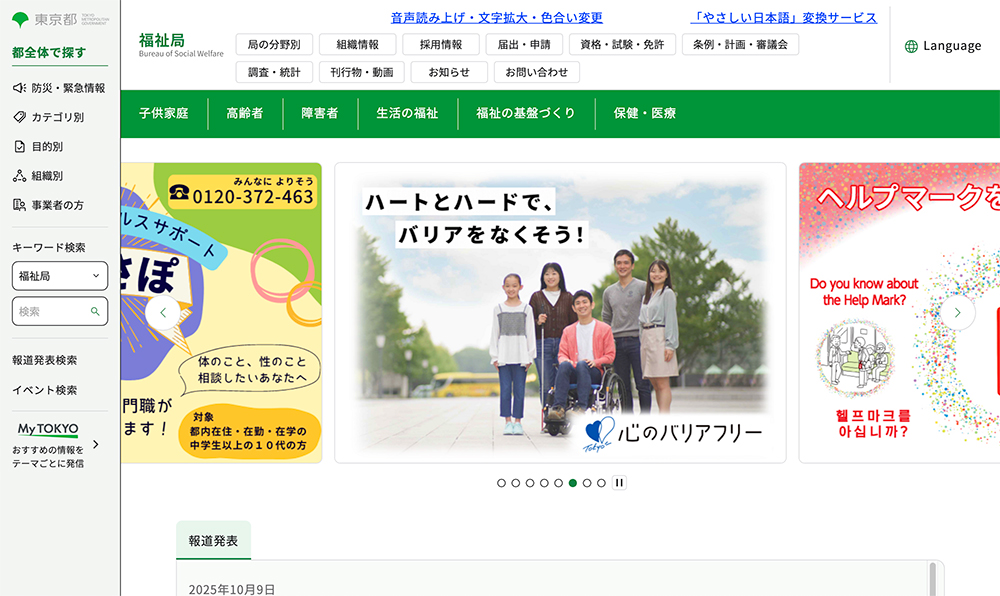
Task: Click the 防災・緊急情報 megaphone icon
Action: [19, 88]
